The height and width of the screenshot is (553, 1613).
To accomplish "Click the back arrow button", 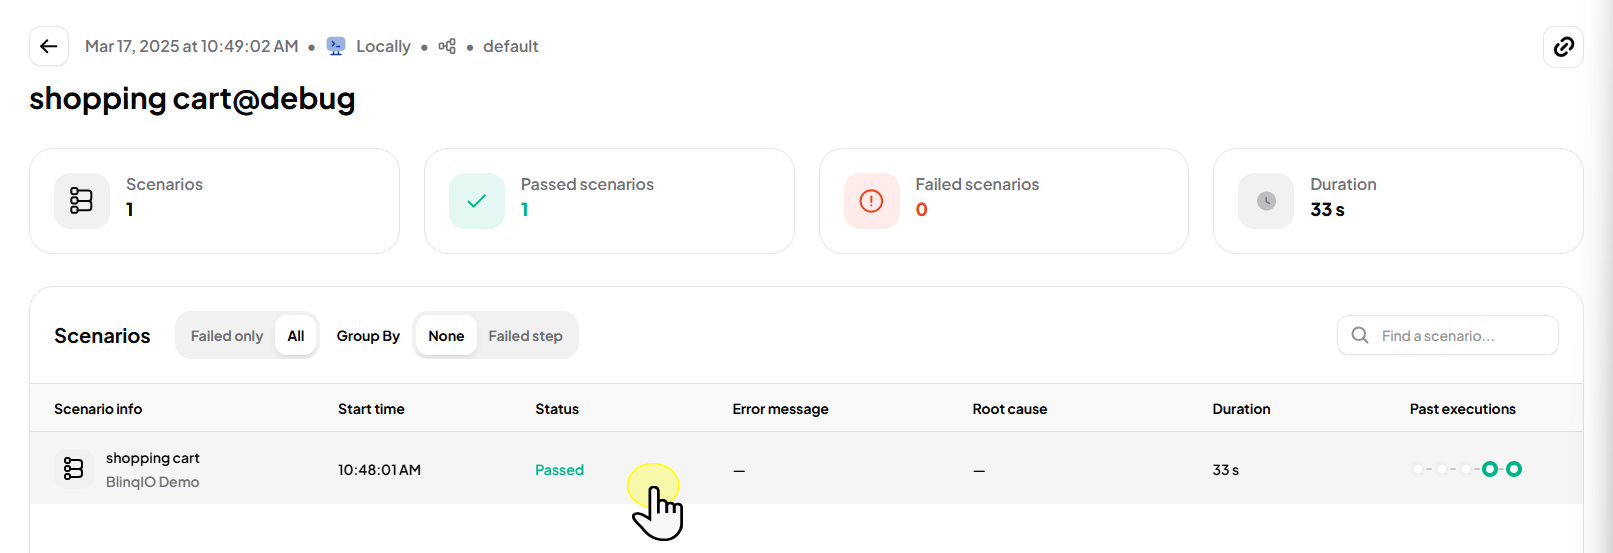I will click(x=49, y=46).
